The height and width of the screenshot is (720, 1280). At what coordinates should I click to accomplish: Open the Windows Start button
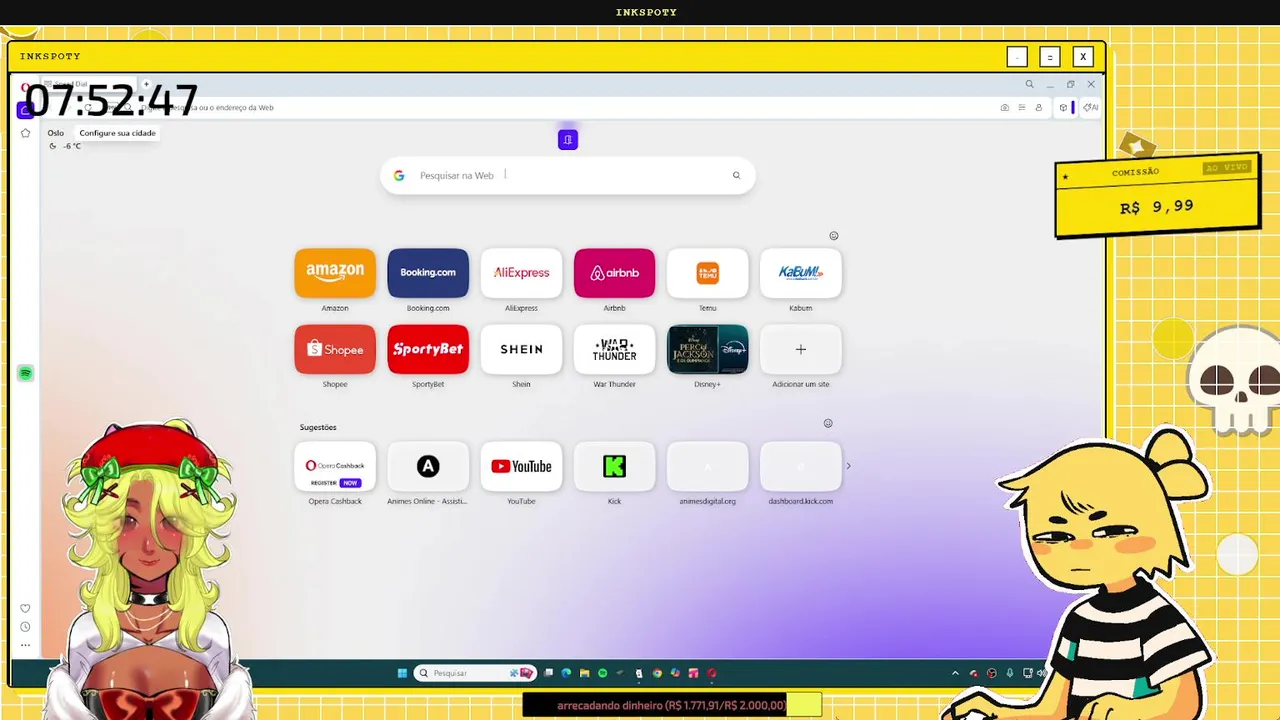(x=403, y=673)
